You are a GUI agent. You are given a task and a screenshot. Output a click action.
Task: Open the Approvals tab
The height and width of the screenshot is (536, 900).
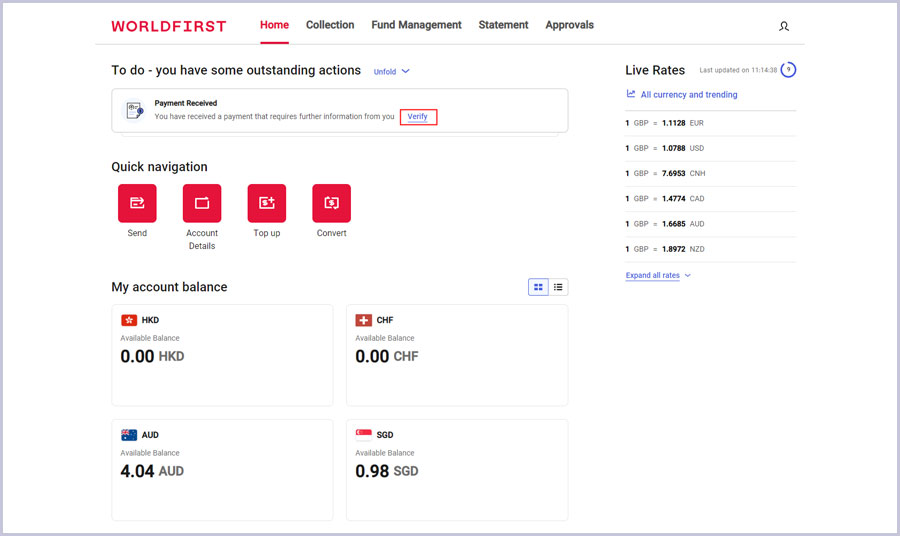[x=570, y=25]
